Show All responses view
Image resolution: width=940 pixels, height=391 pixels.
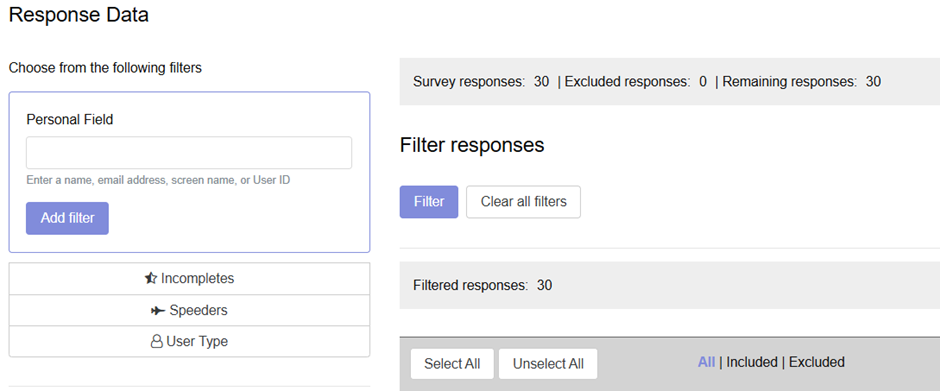pyautogui.click(x=706, y=362)
